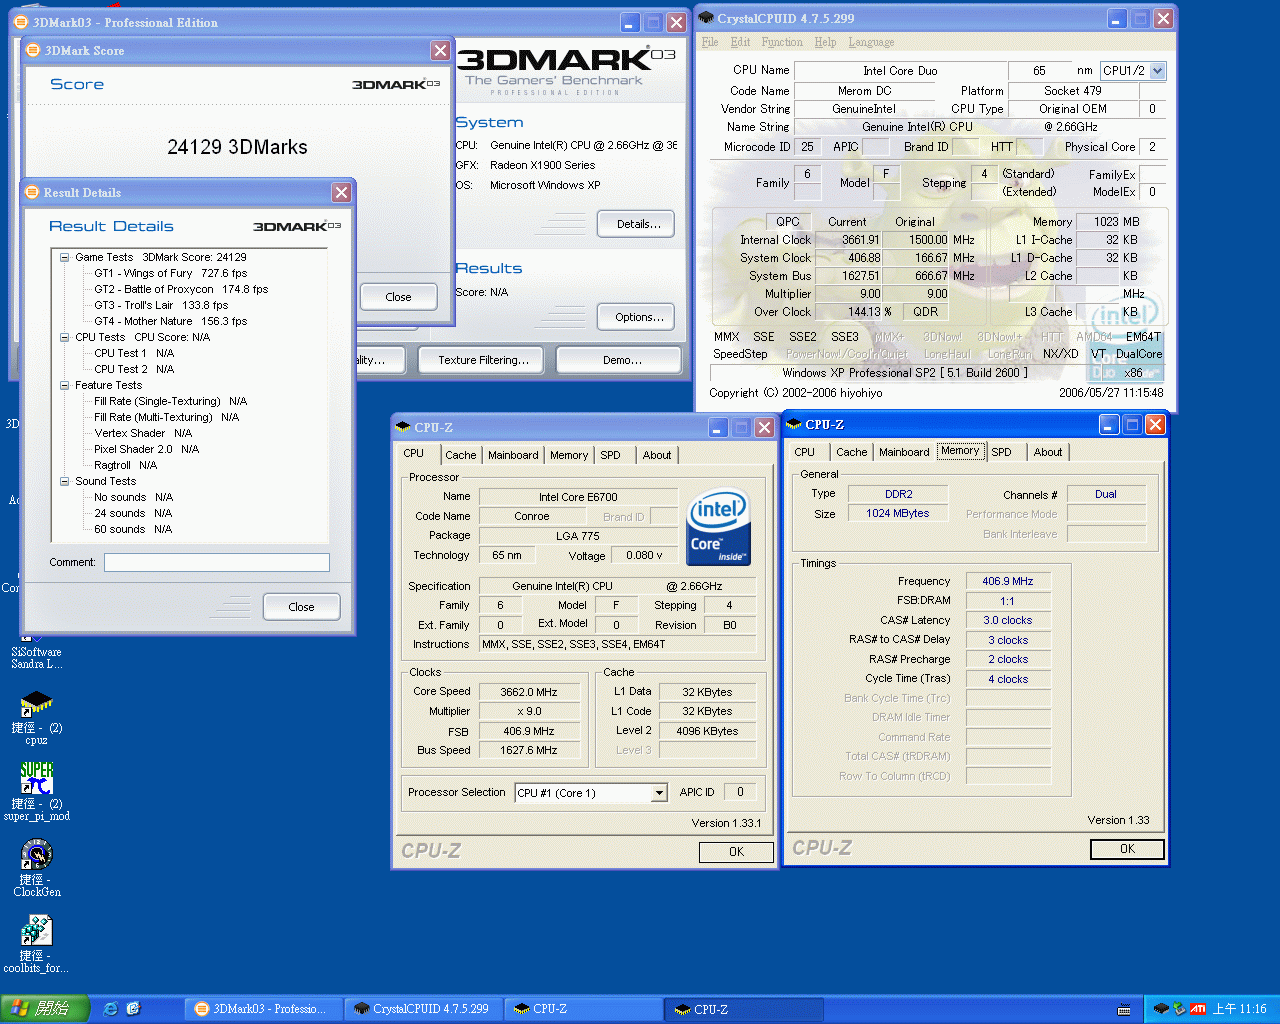Open the super_pi_mod desktop shortcut
This screenshot has height=1024, width=1280.
[36, 791]
